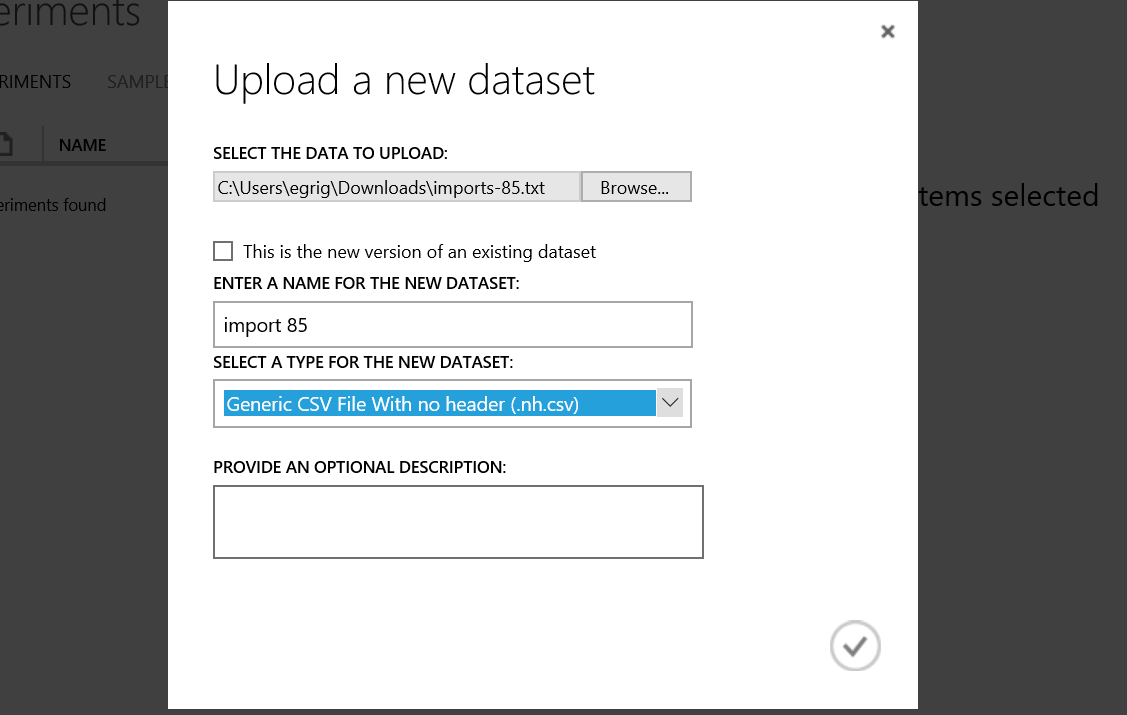The image size is (1127, 715).
Task: Click the "items selected" text
Action: pos(1008,196)
